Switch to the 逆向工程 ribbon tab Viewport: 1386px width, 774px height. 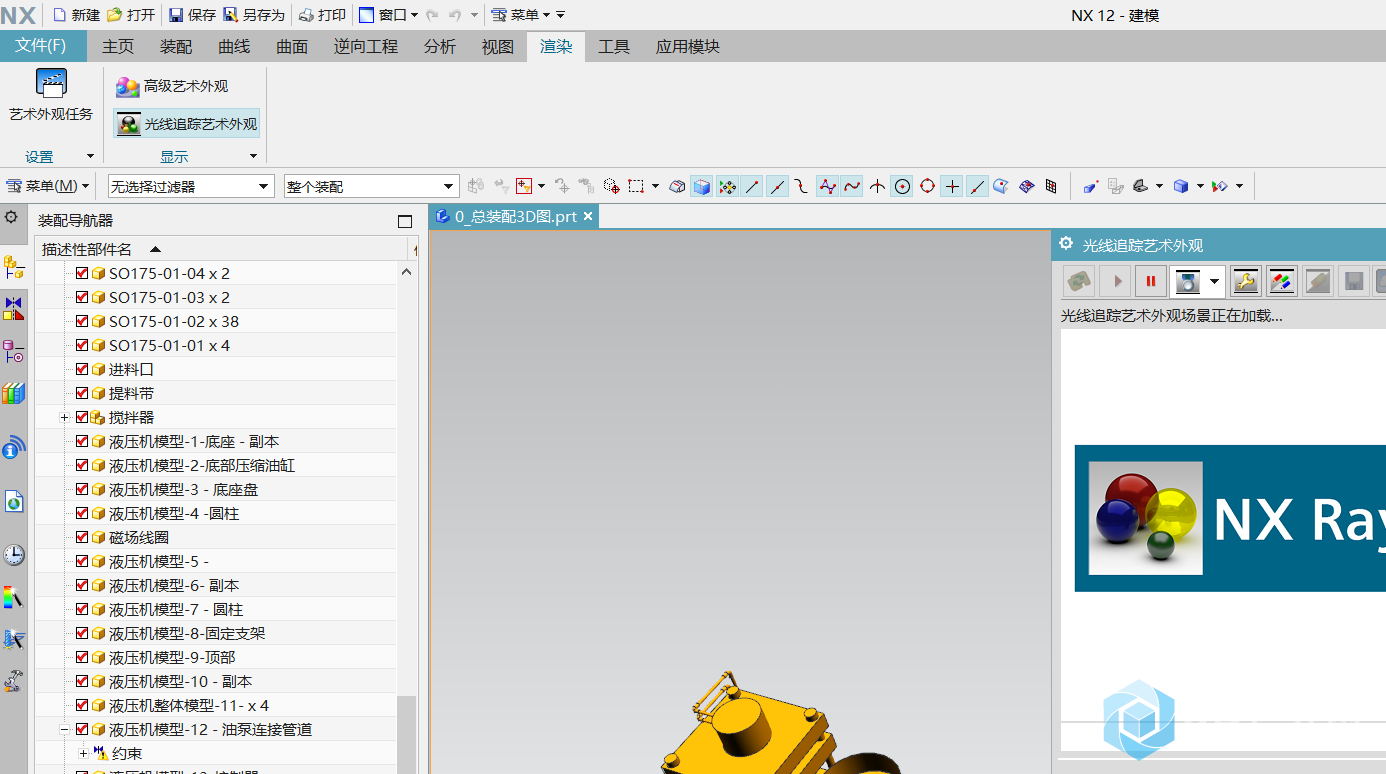(x=366, y=46)
